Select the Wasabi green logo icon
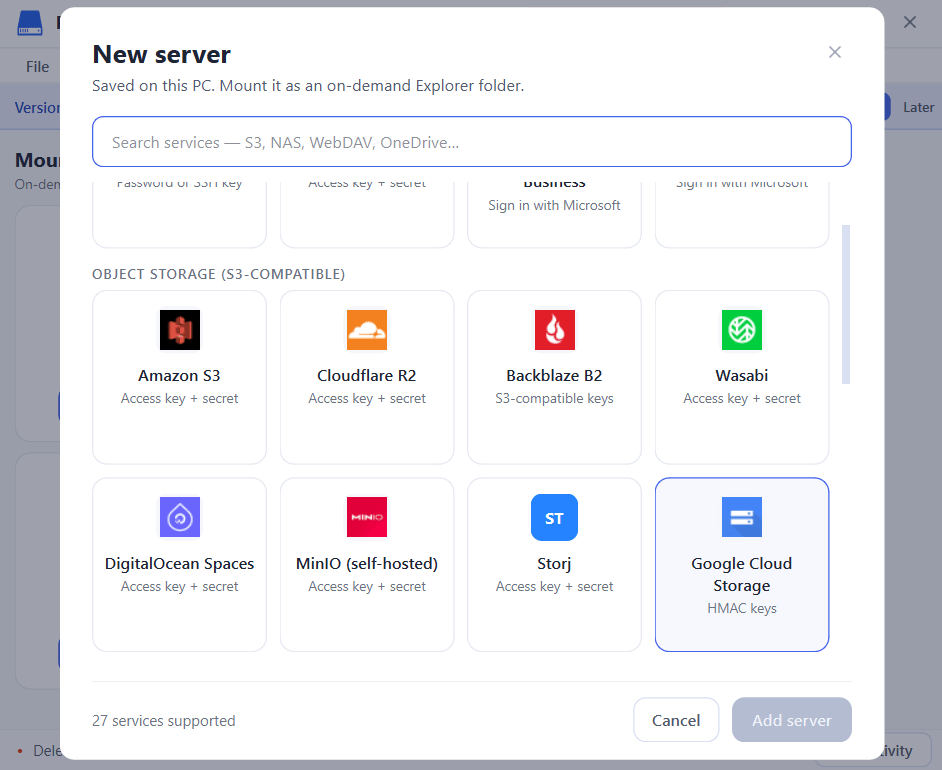Image resolution: width=942 pixels, height=770 pixels. pyautogui.click(x=742, y=330)
